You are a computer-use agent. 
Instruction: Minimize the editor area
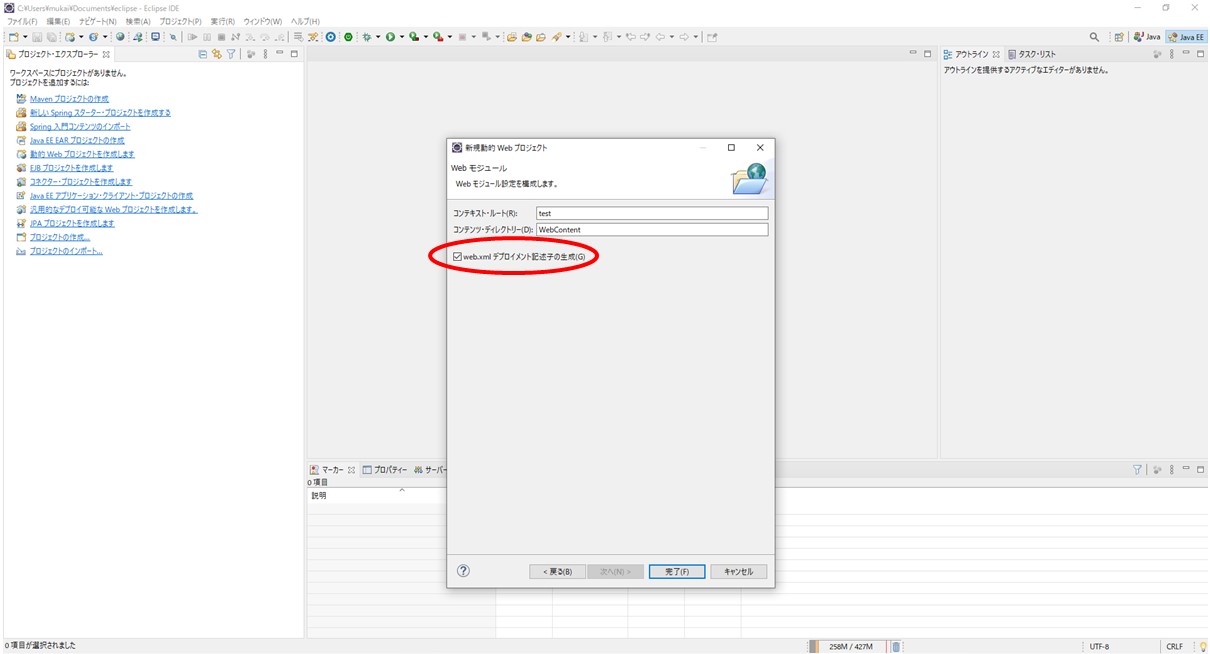click(913, 53)
